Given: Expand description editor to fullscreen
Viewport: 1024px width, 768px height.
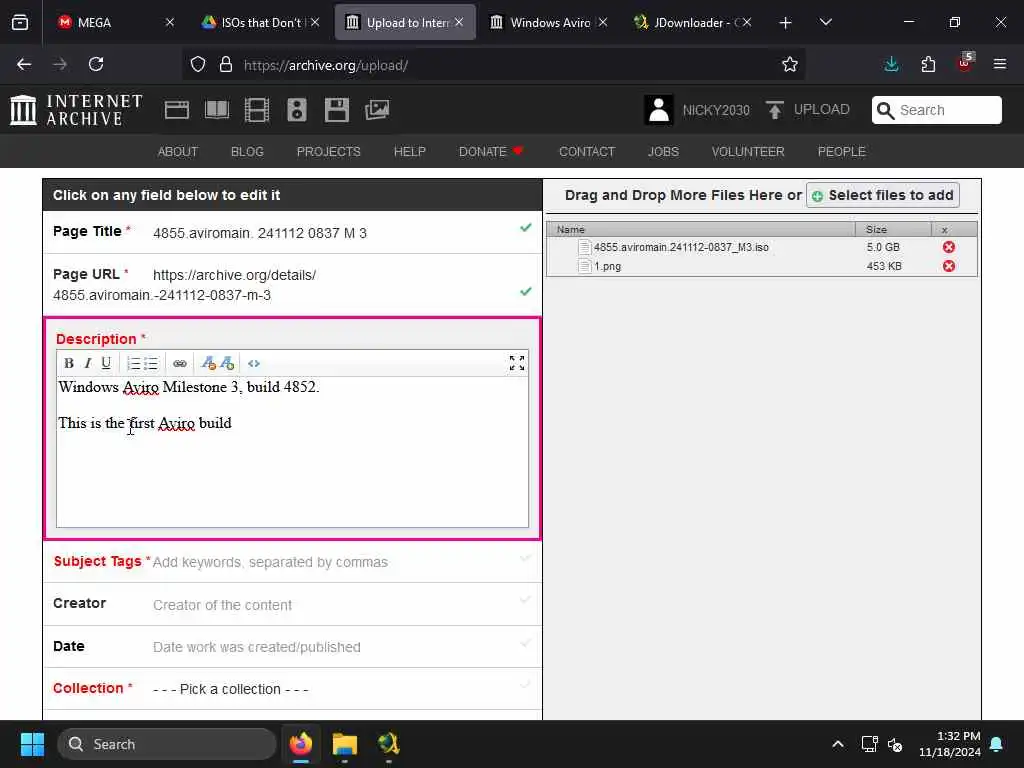Looking at the screenshot, I should [x=517, y=363].
